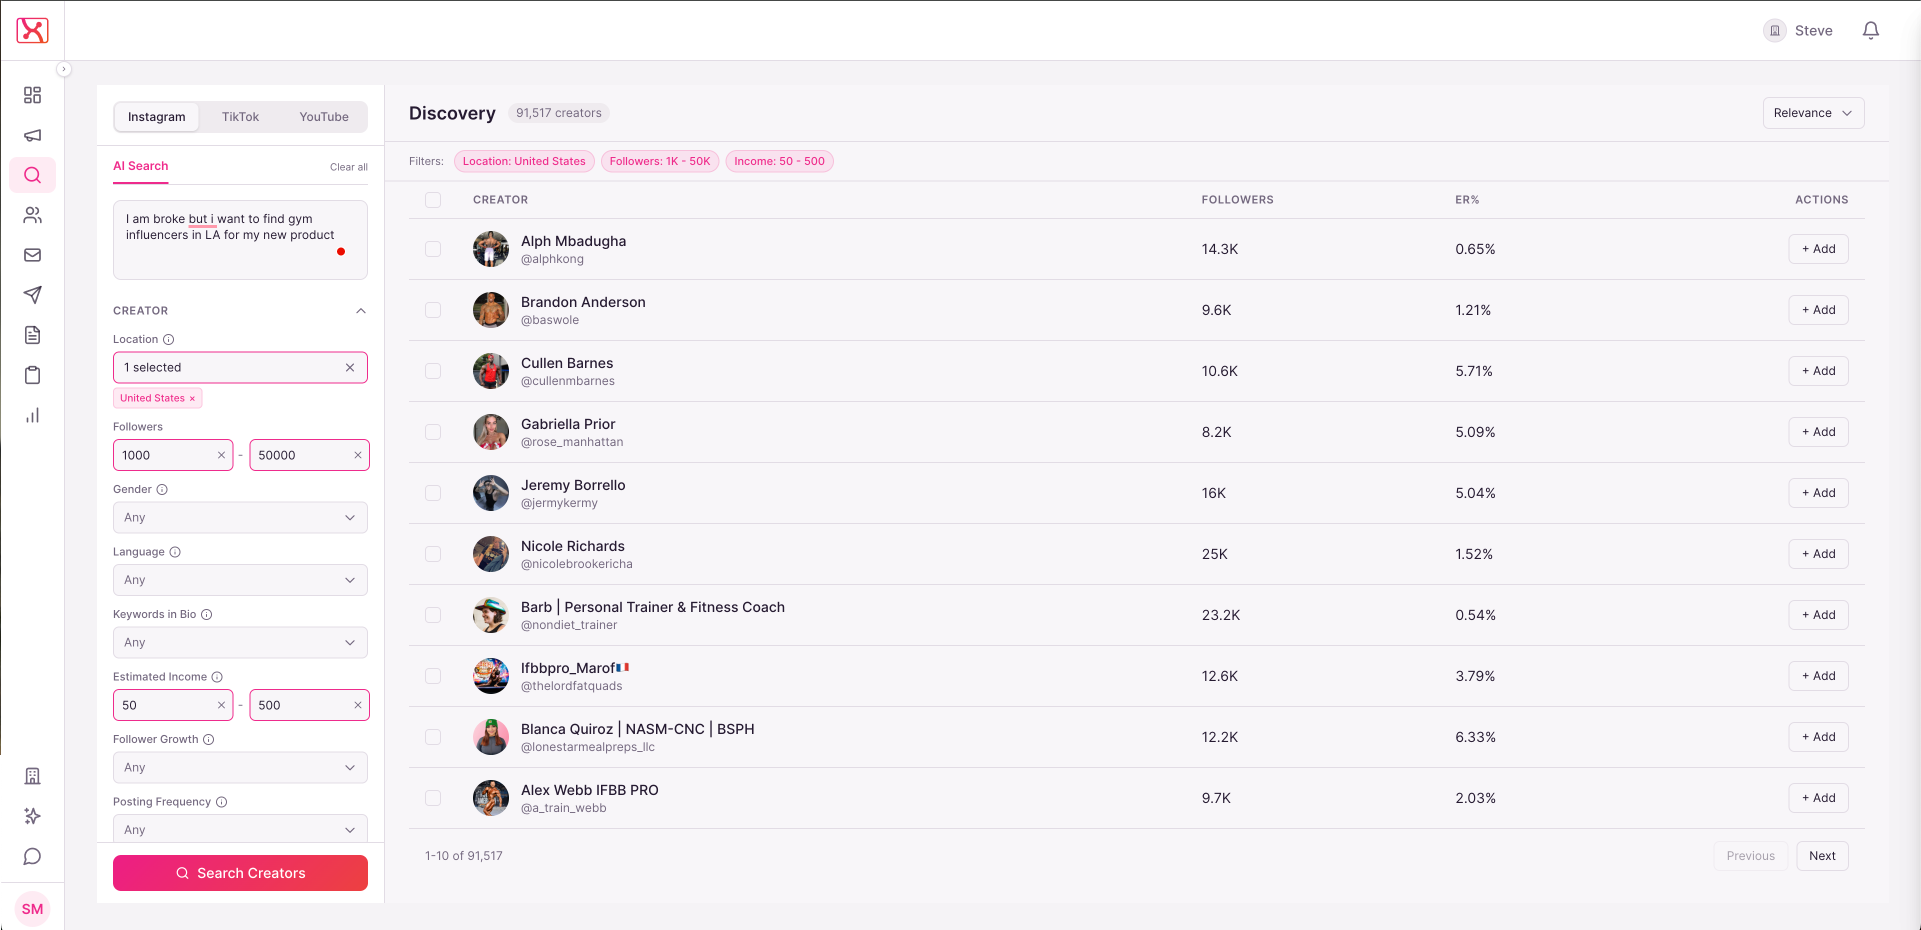Open the bar chart analytics icon in sidebar
The height and width of the screenshot is (930, 1921).
32,415
